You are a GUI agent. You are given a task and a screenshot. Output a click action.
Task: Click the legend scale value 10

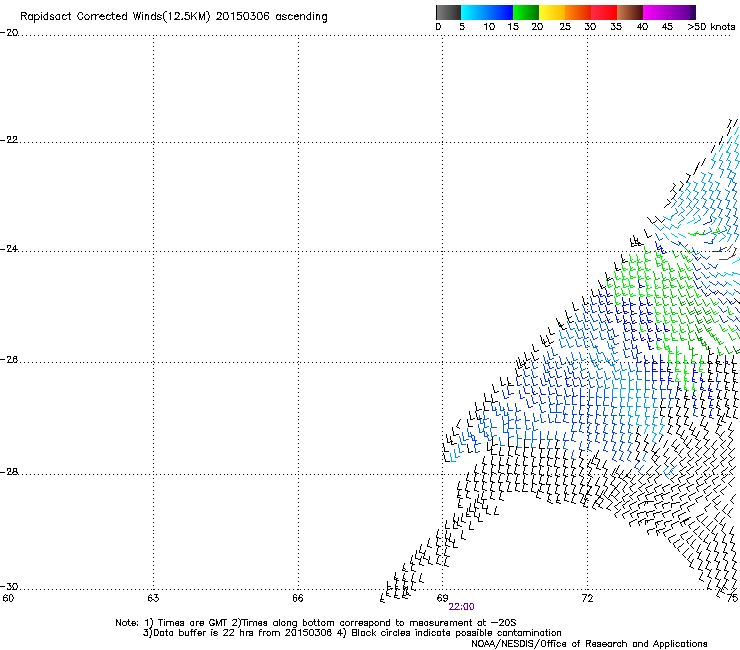point(489,27)
